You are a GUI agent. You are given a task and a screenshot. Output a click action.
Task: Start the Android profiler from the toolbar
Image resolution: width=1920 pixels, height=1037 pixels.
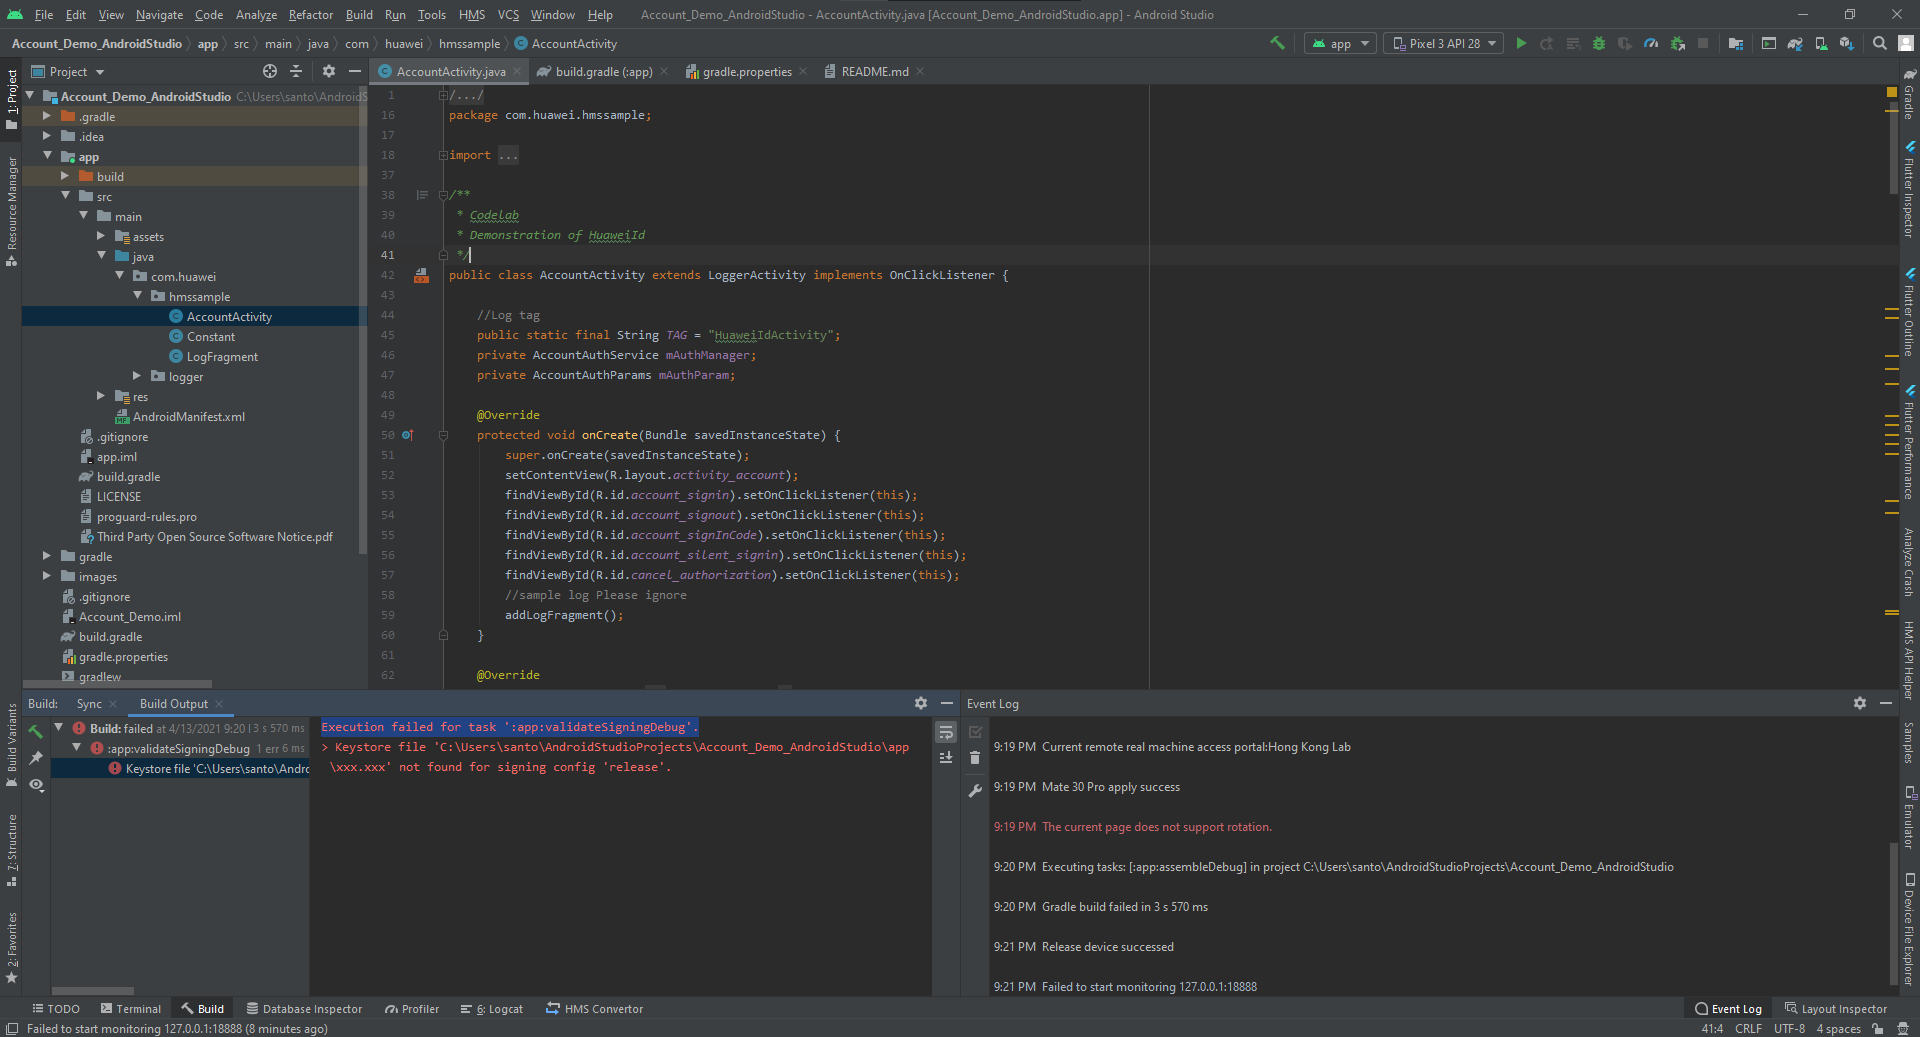1651,44
